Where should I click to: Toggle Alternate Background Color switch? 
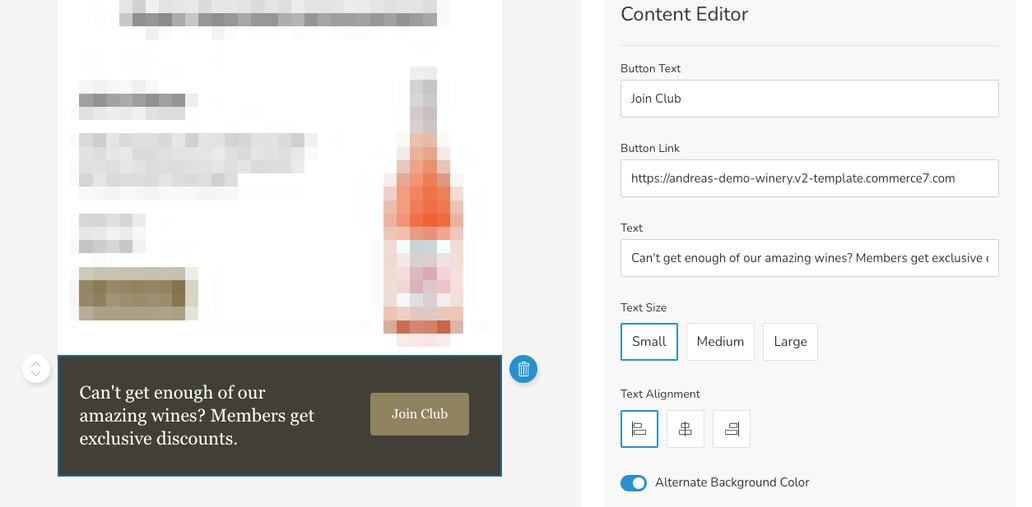coord(634,483)
